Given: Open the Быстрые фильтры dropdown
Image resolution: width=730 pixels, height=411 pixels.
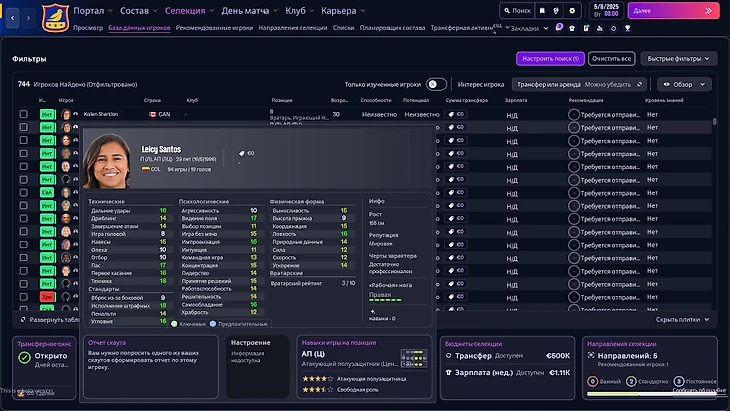Looking at the screenshot, I should 678,59.
